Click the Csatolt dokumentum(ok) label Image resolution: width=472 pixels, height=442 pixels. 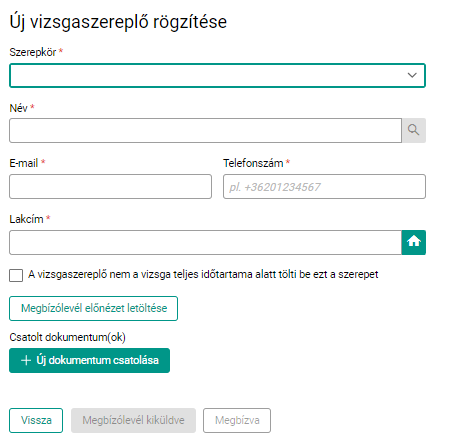point(67,337)
